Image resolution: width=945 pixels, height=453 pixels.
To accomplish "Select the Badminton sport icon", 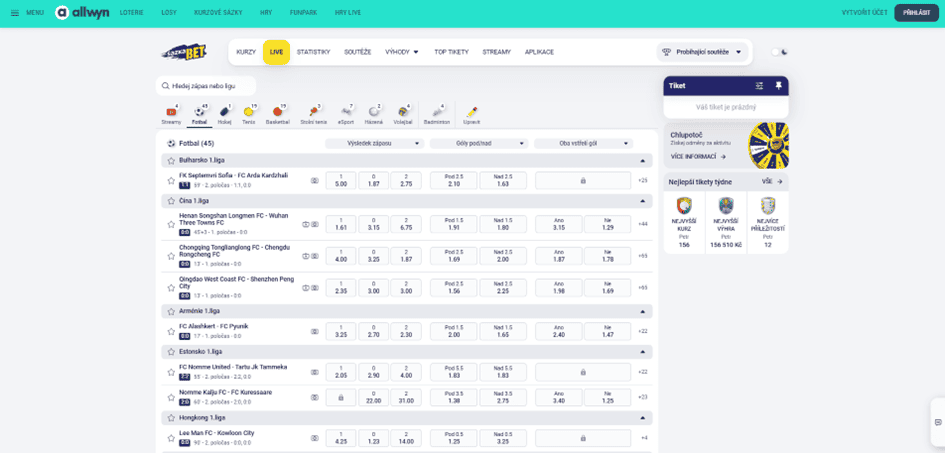I will coord(437,114).
